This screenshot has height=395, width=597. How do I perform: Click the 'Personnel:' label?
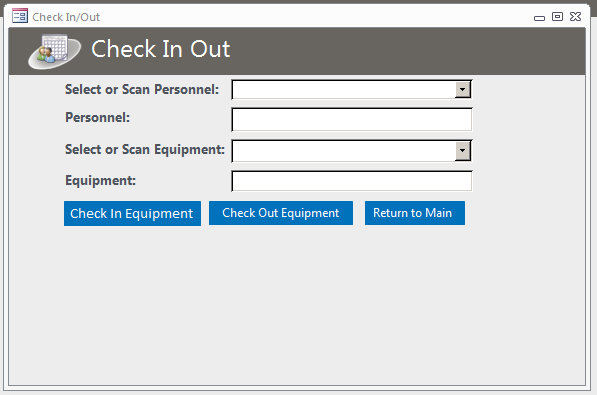(97, 118)
